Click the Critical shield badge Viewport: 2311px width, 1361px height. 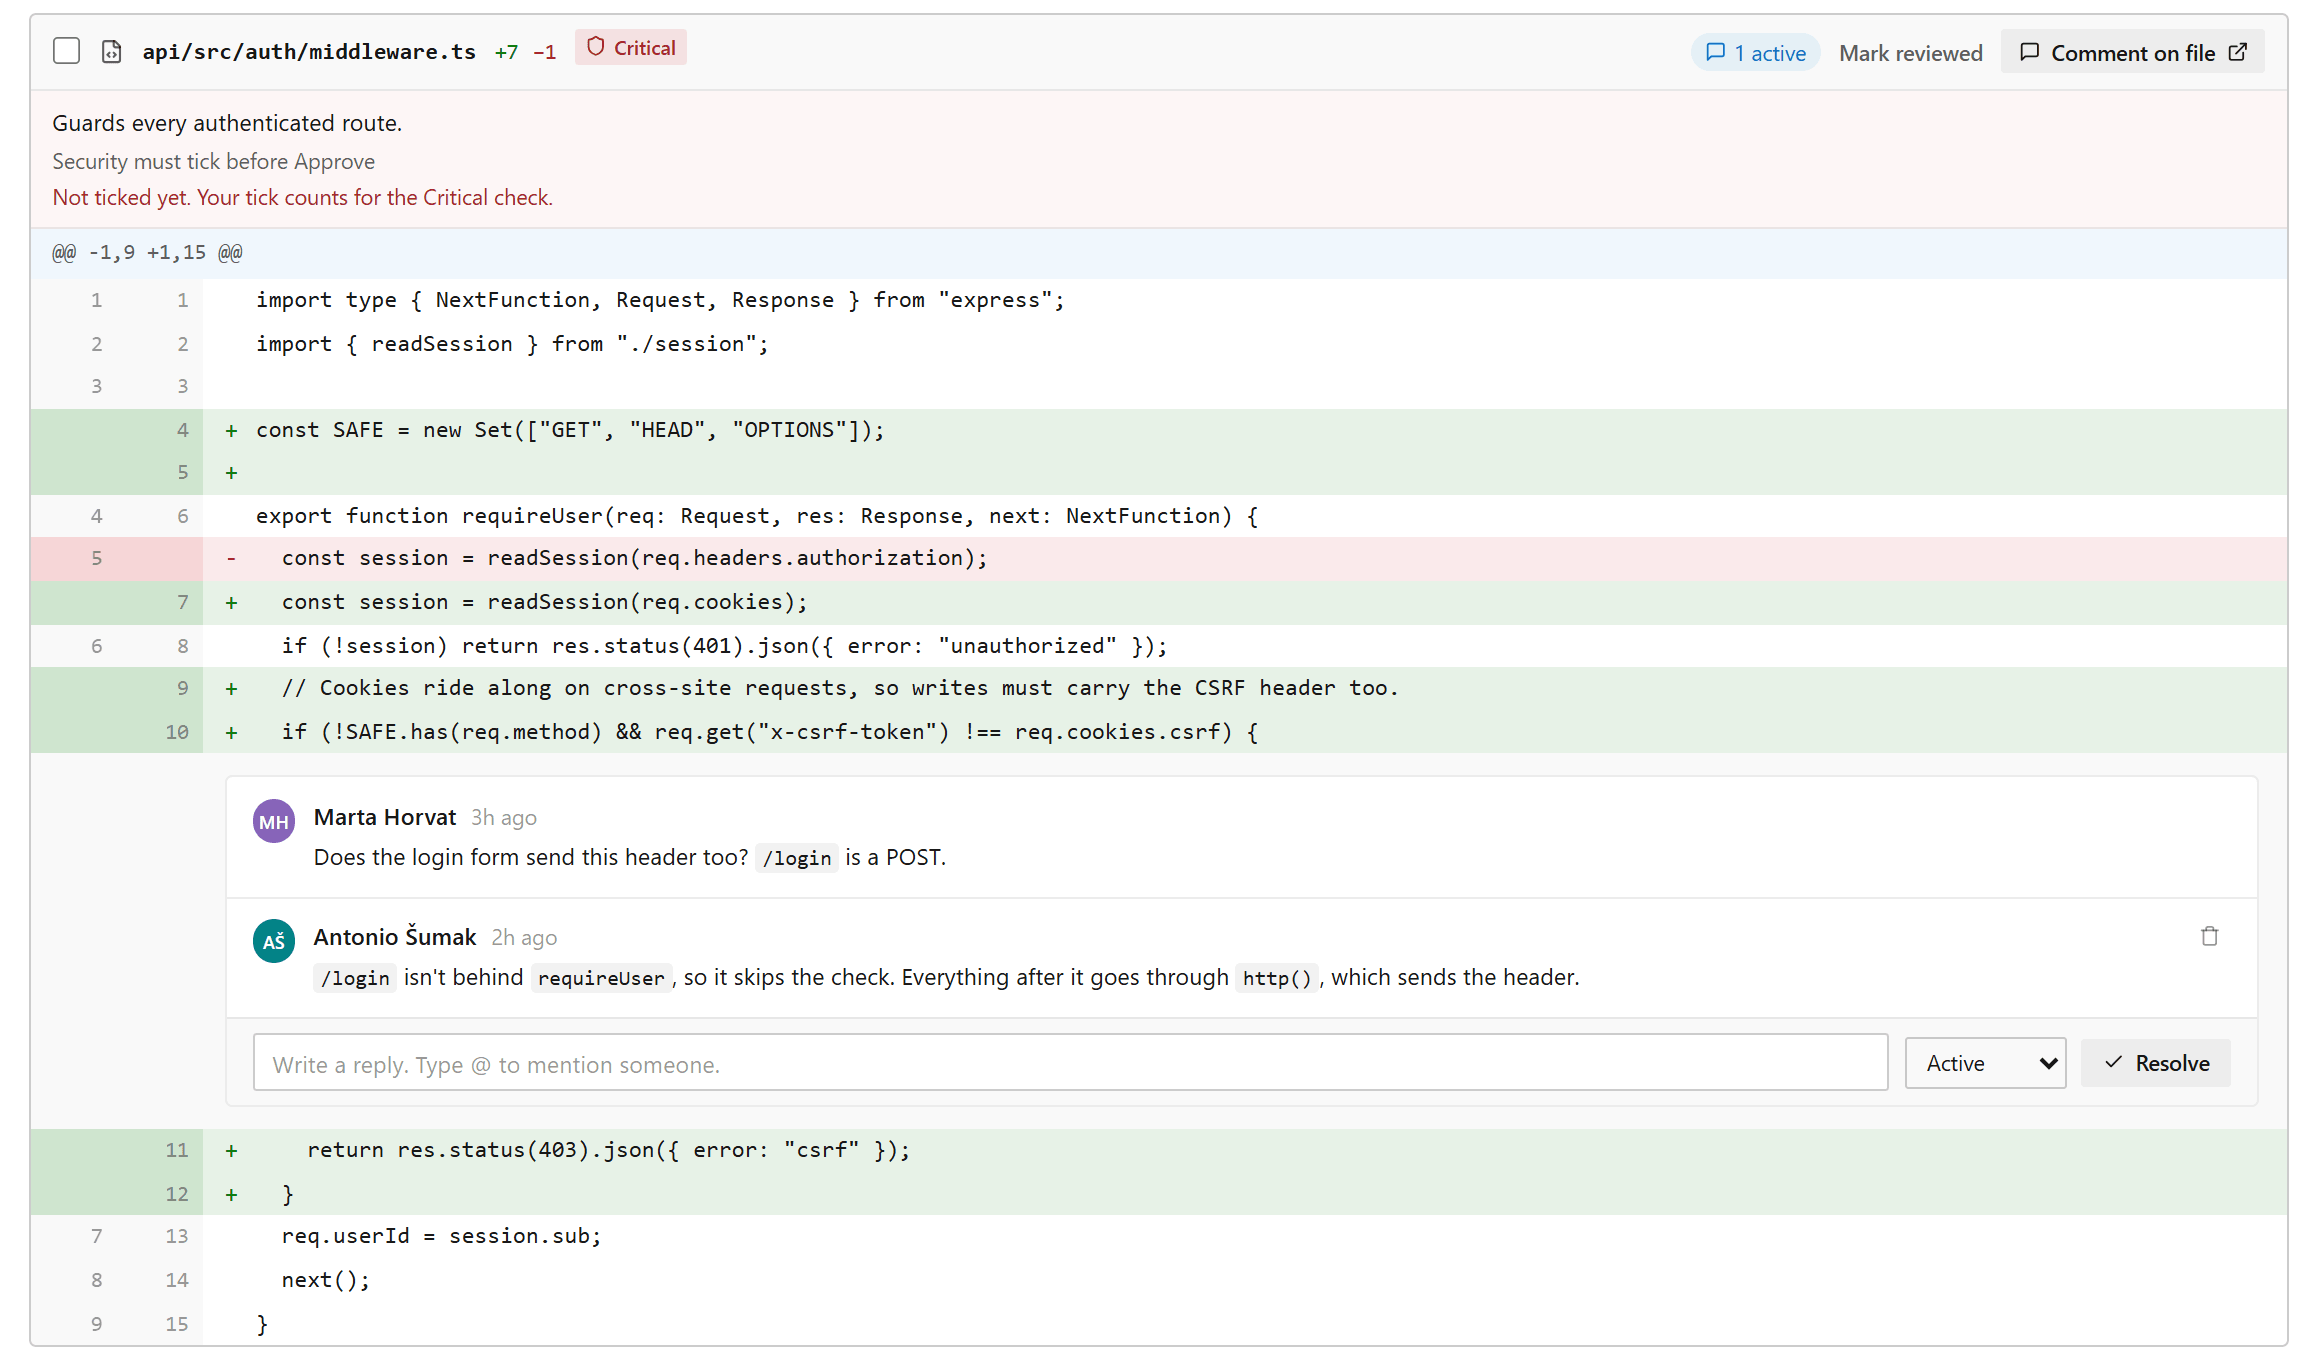point(630,48)
